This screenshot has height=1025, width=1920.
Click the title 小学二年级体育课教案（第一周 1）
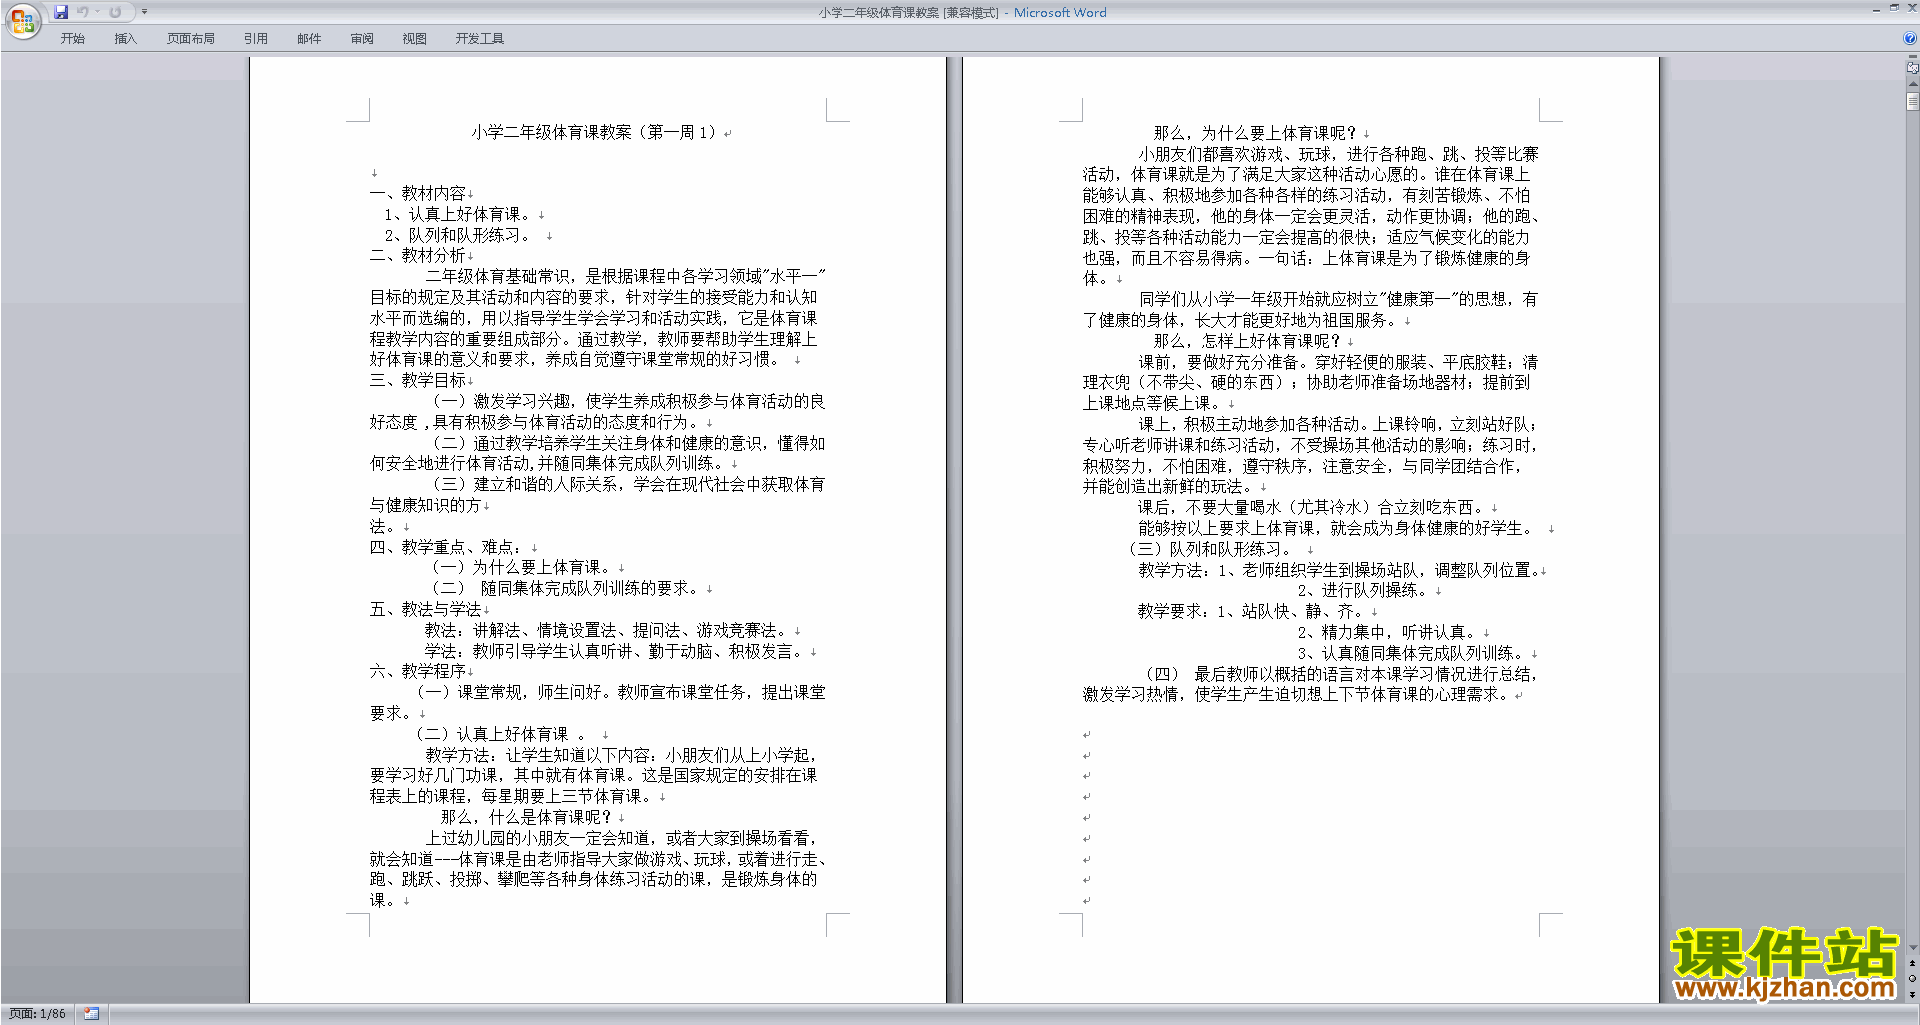[596, 132]
